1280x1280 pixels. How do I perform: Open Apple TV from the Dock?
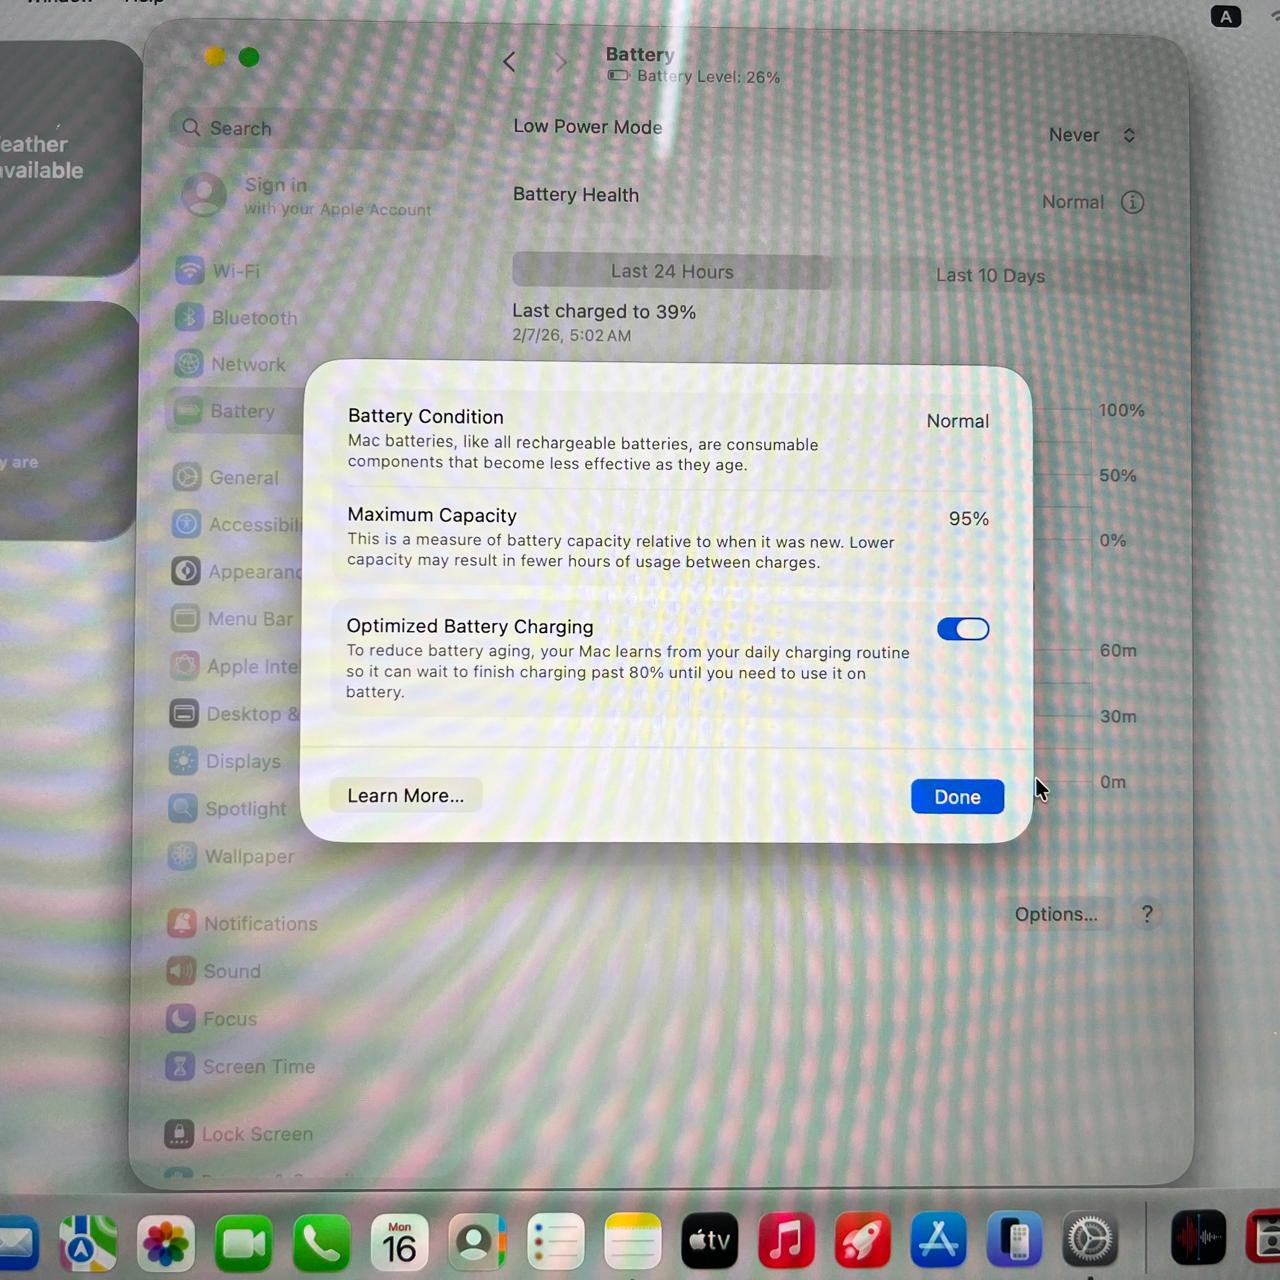(710, 1242)
